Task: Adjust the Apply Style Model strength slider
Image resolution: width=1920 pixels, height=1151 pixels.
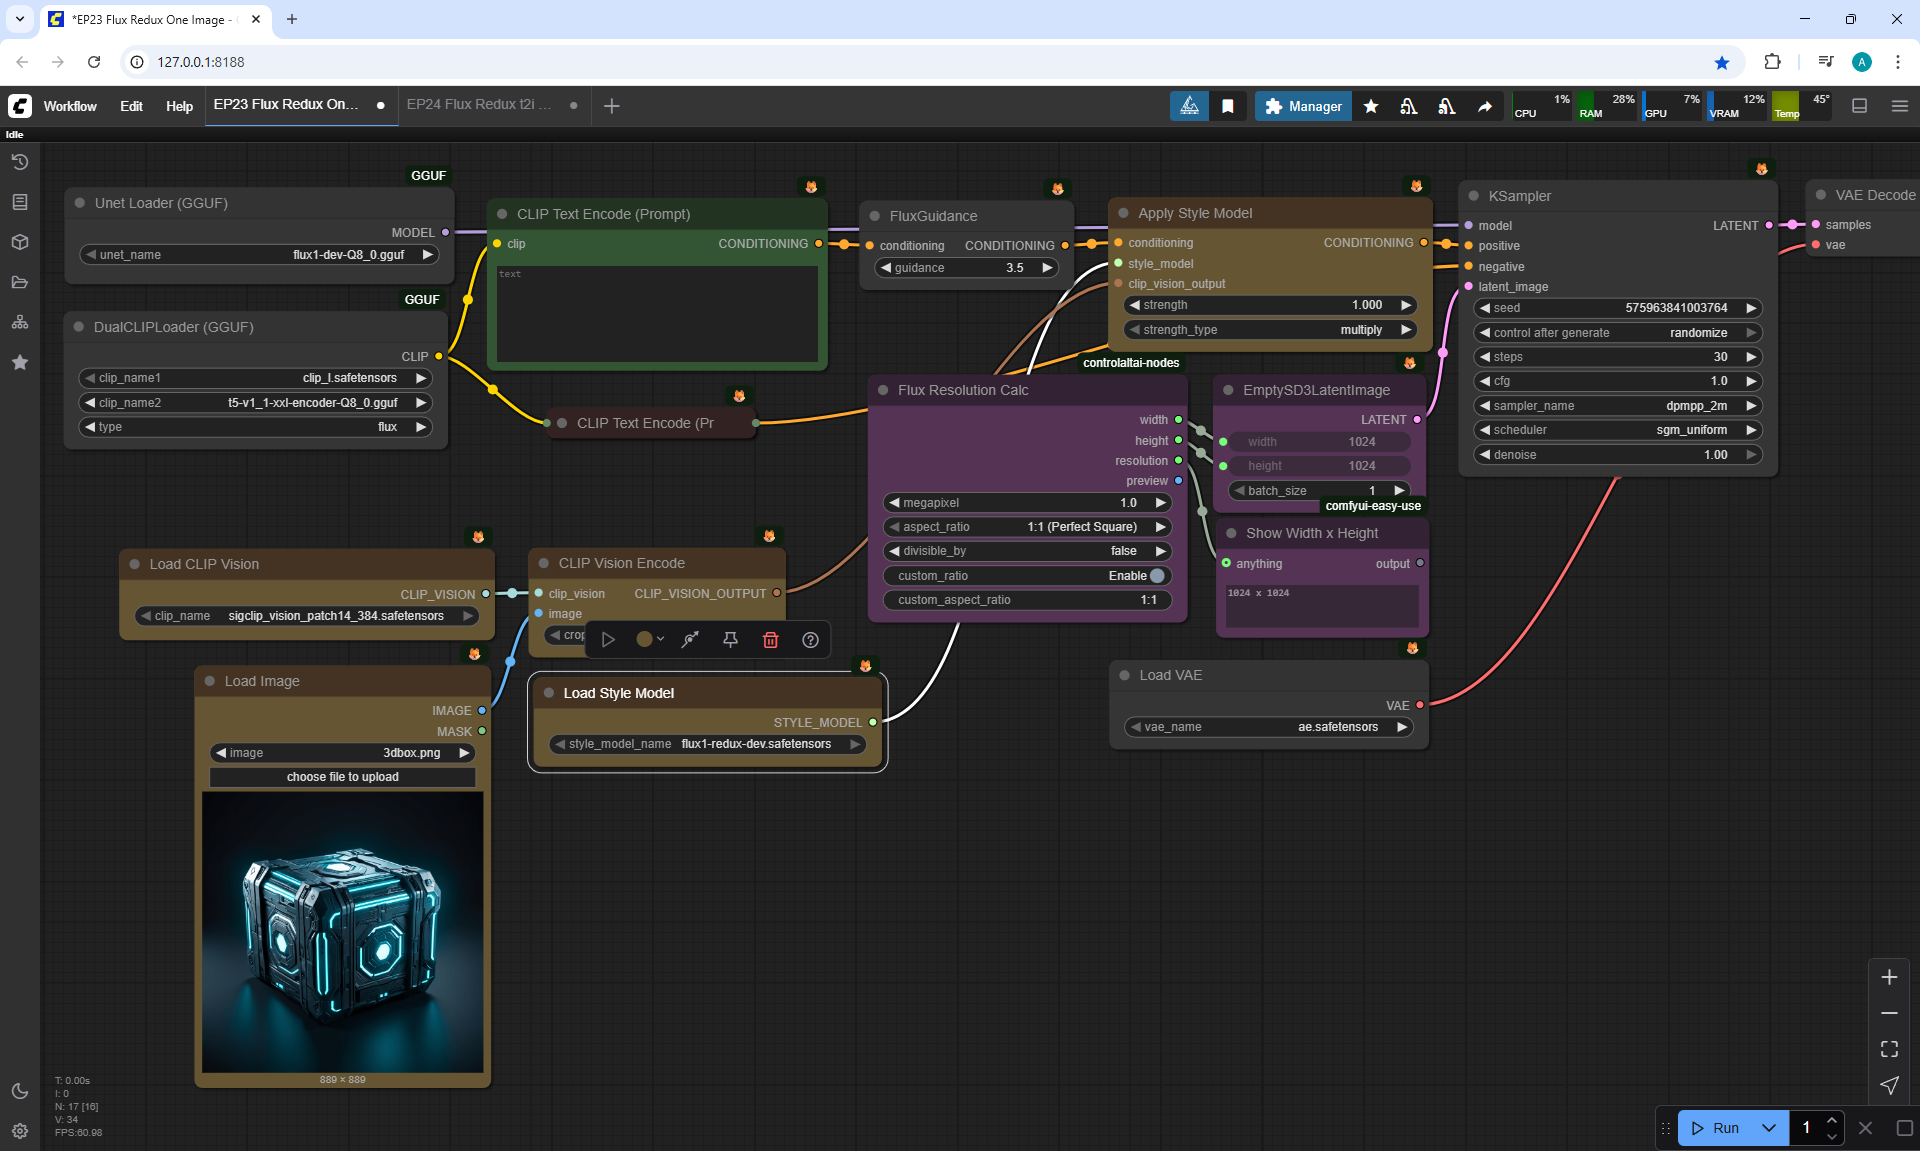Action: [1270, 305]
